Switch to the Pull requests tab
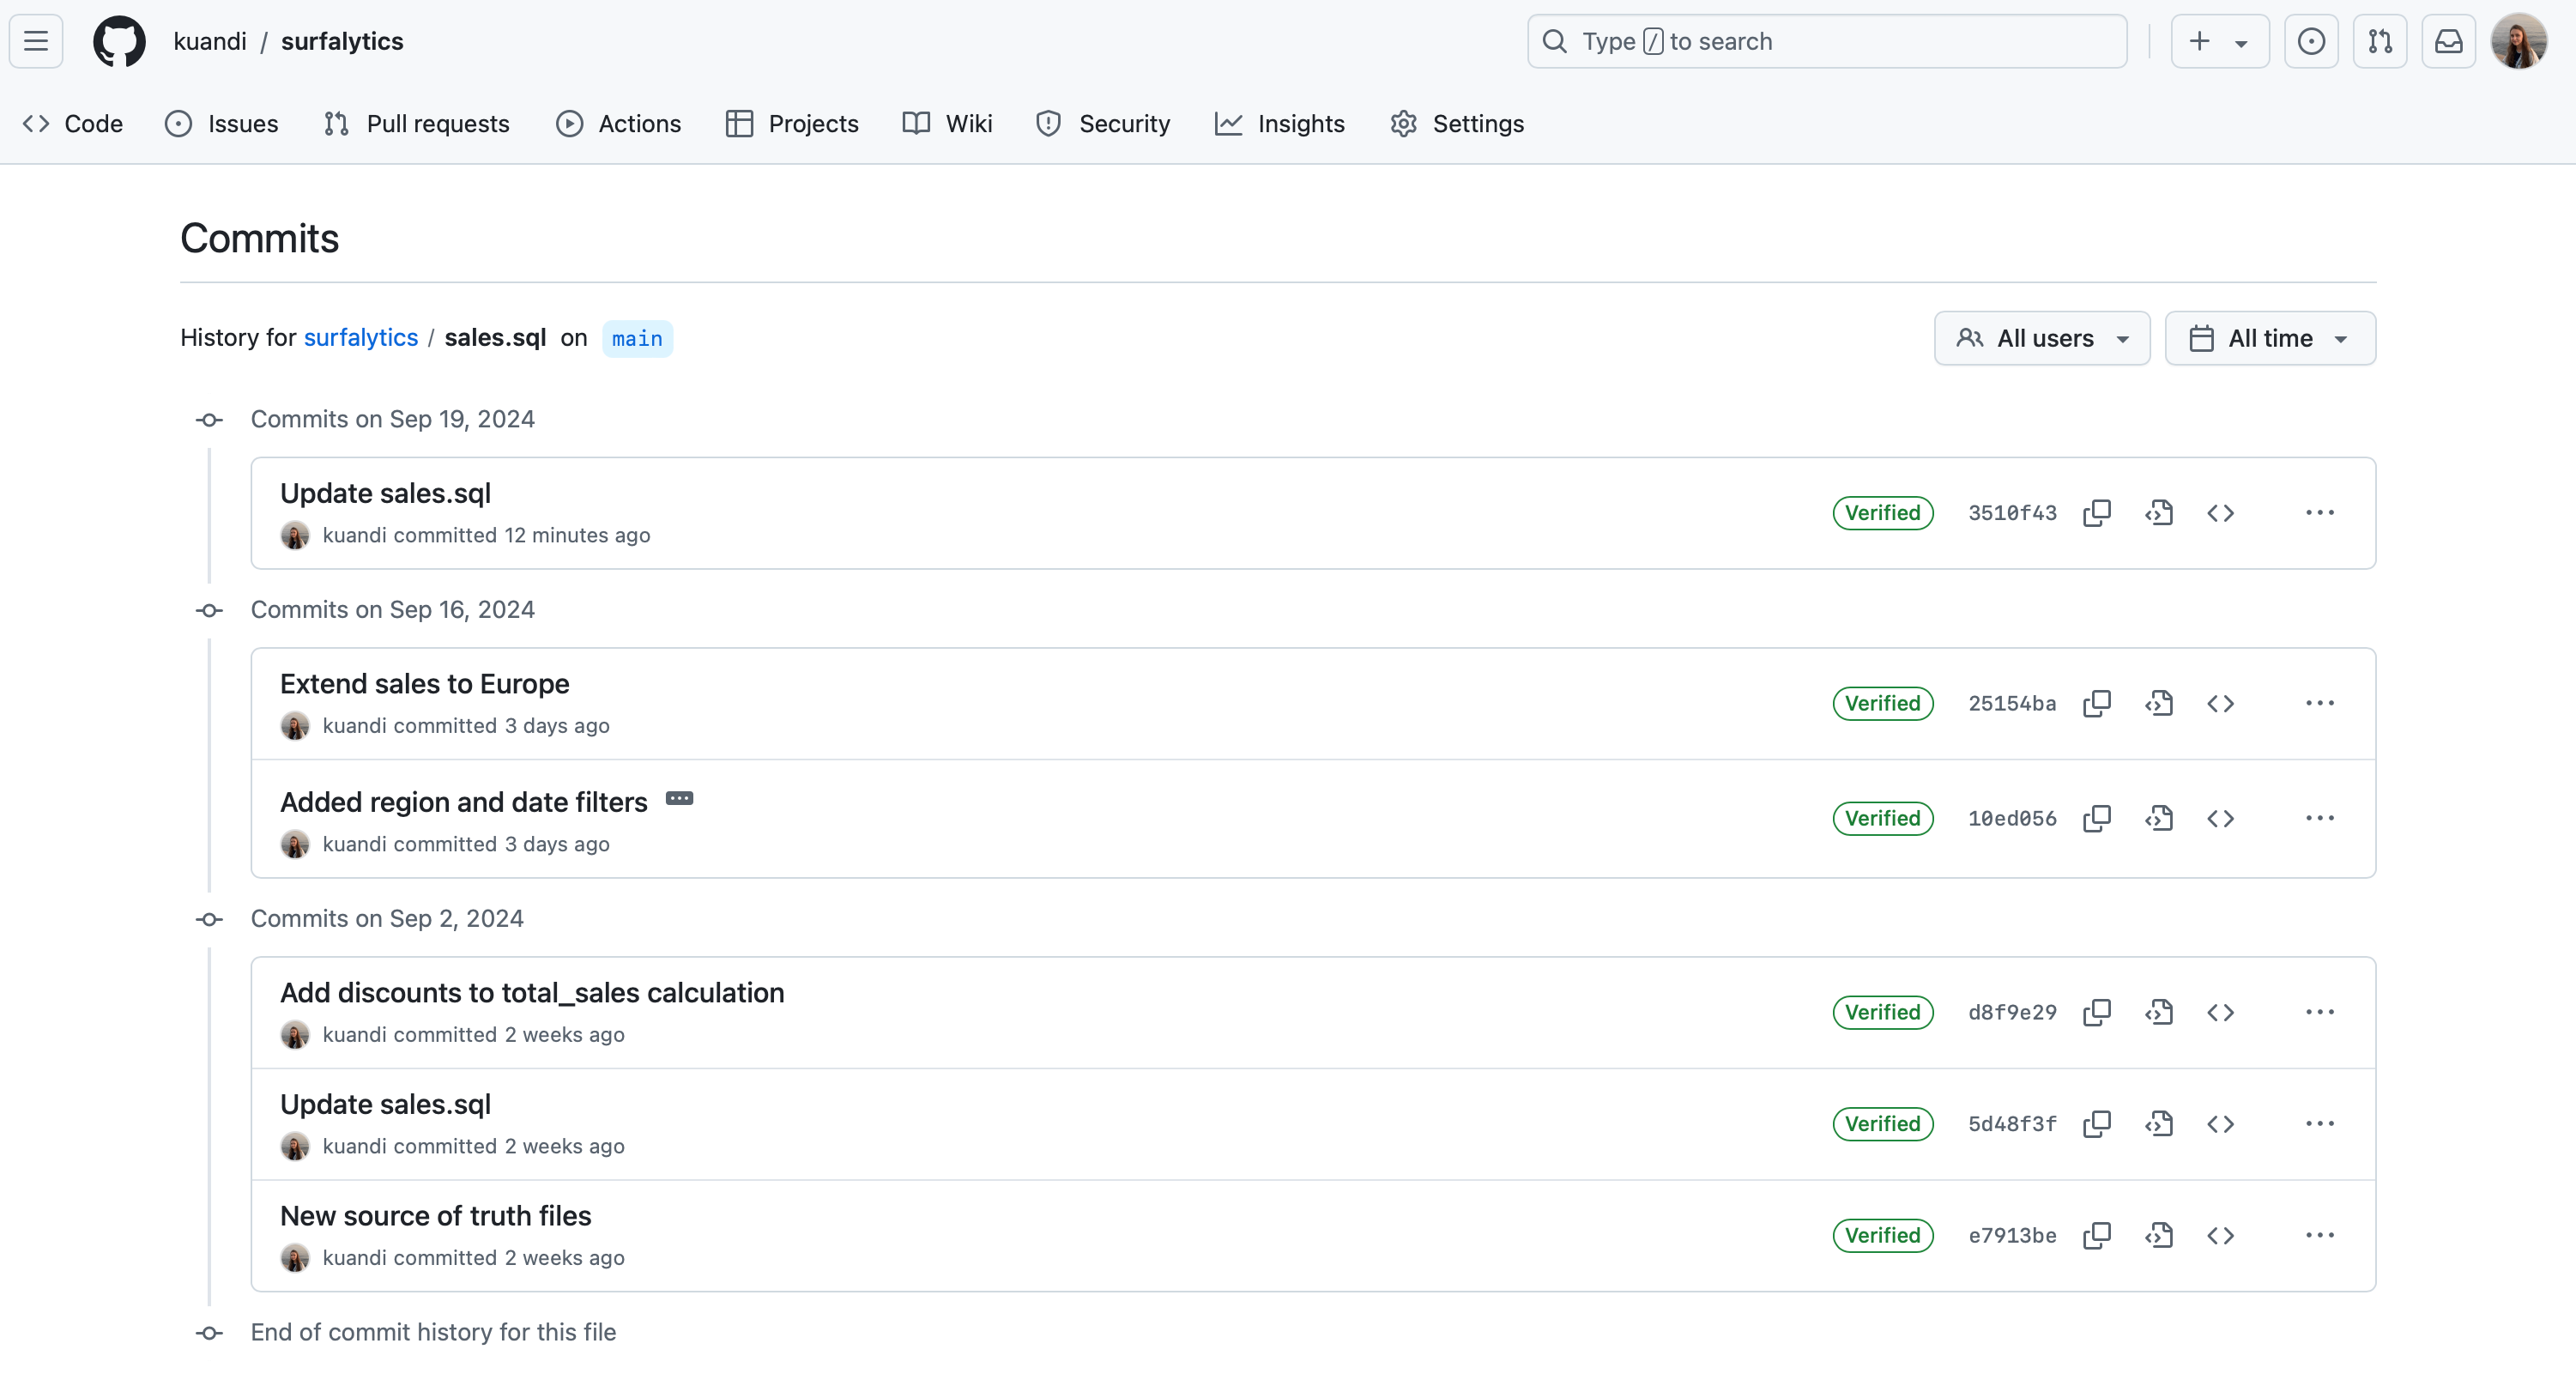 [x=417, y=124]
